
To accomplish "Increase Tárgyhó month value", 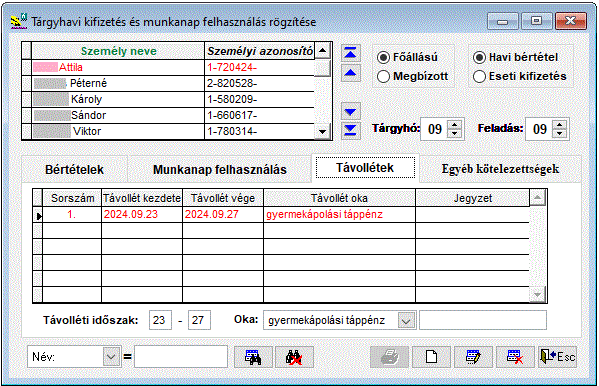I will pyautogui.click(x=454, y=125).
